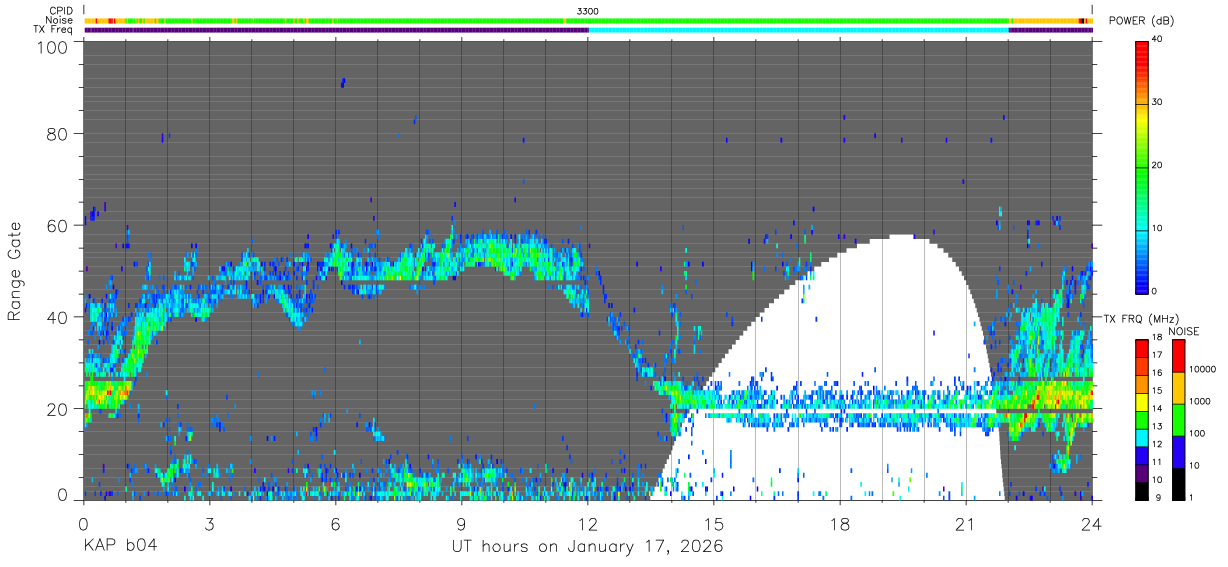Click hour tick label 12
Viewport: 1228px width, 567px height.
pyautogui.click(x=588, y=523)
